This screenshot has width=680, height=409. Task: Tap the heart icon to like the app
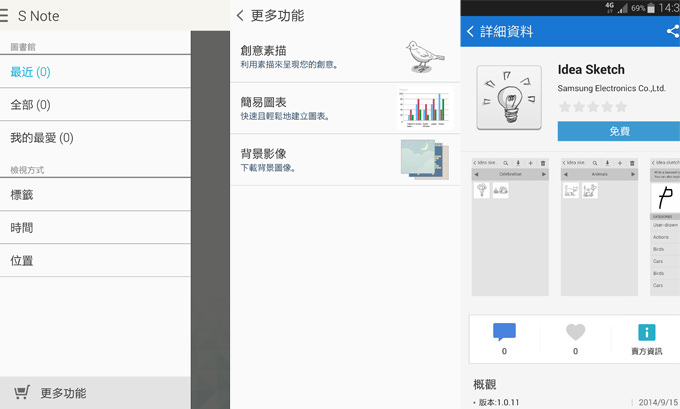[575, 333]
